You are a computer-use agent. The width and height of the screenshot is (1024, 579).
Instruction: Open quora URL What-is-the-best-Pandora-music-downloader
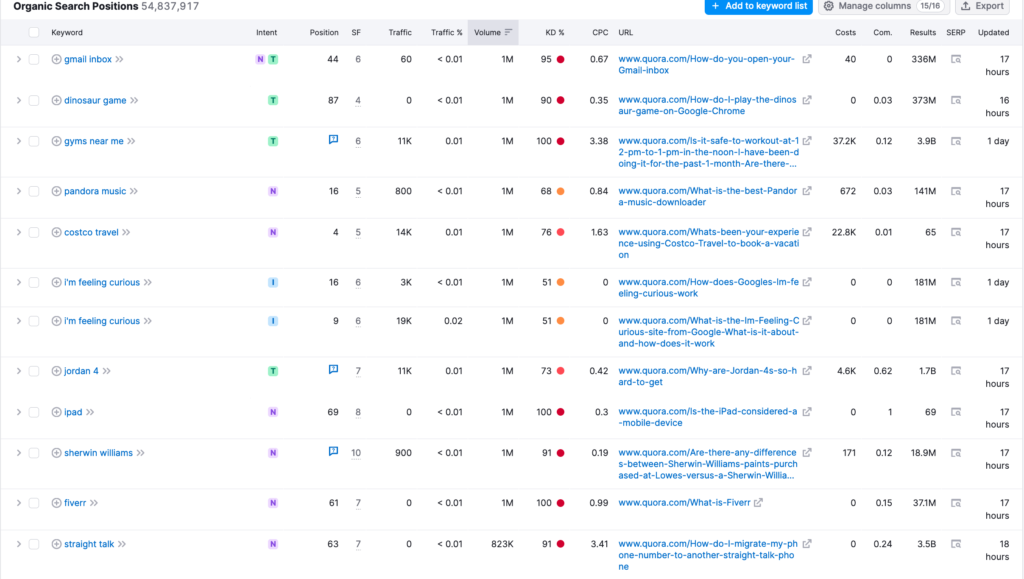click(707, 196)
